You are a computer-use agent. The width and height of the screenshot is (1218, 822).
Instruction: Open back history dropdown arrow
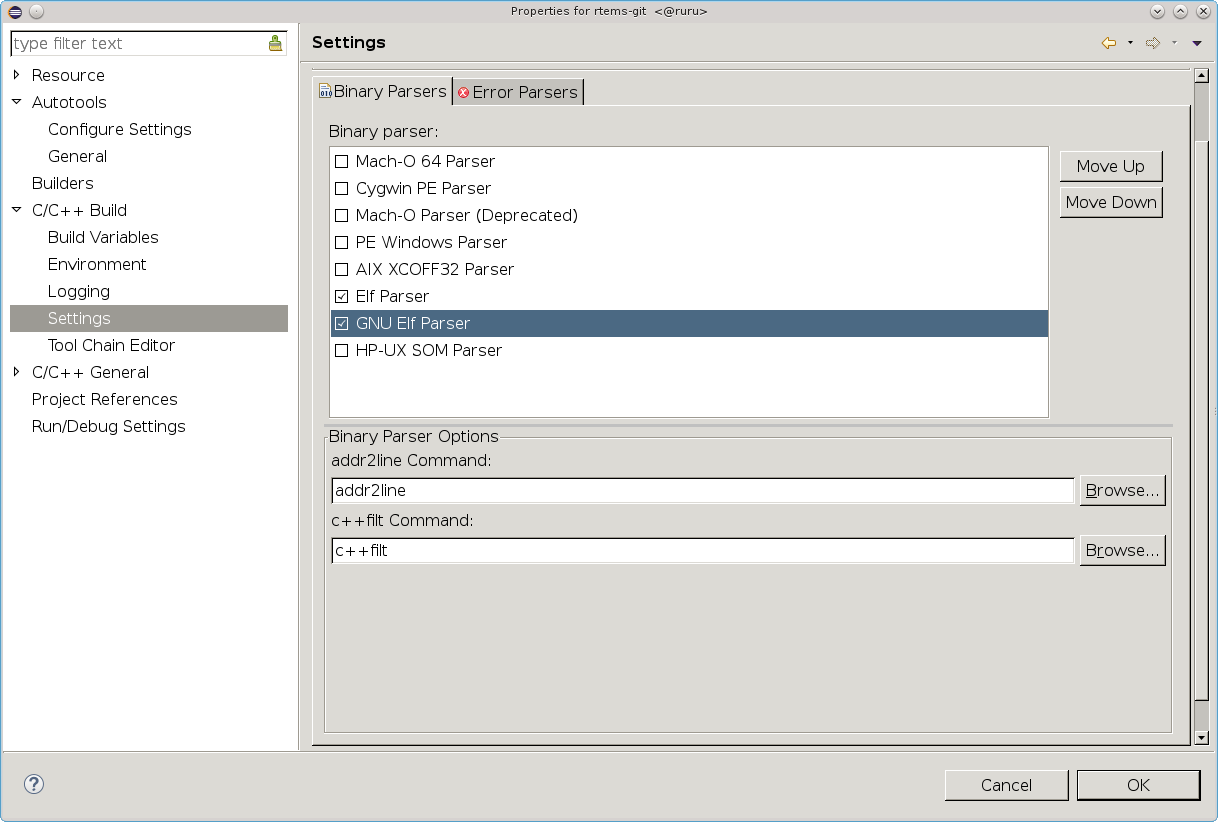point(1130,43)
